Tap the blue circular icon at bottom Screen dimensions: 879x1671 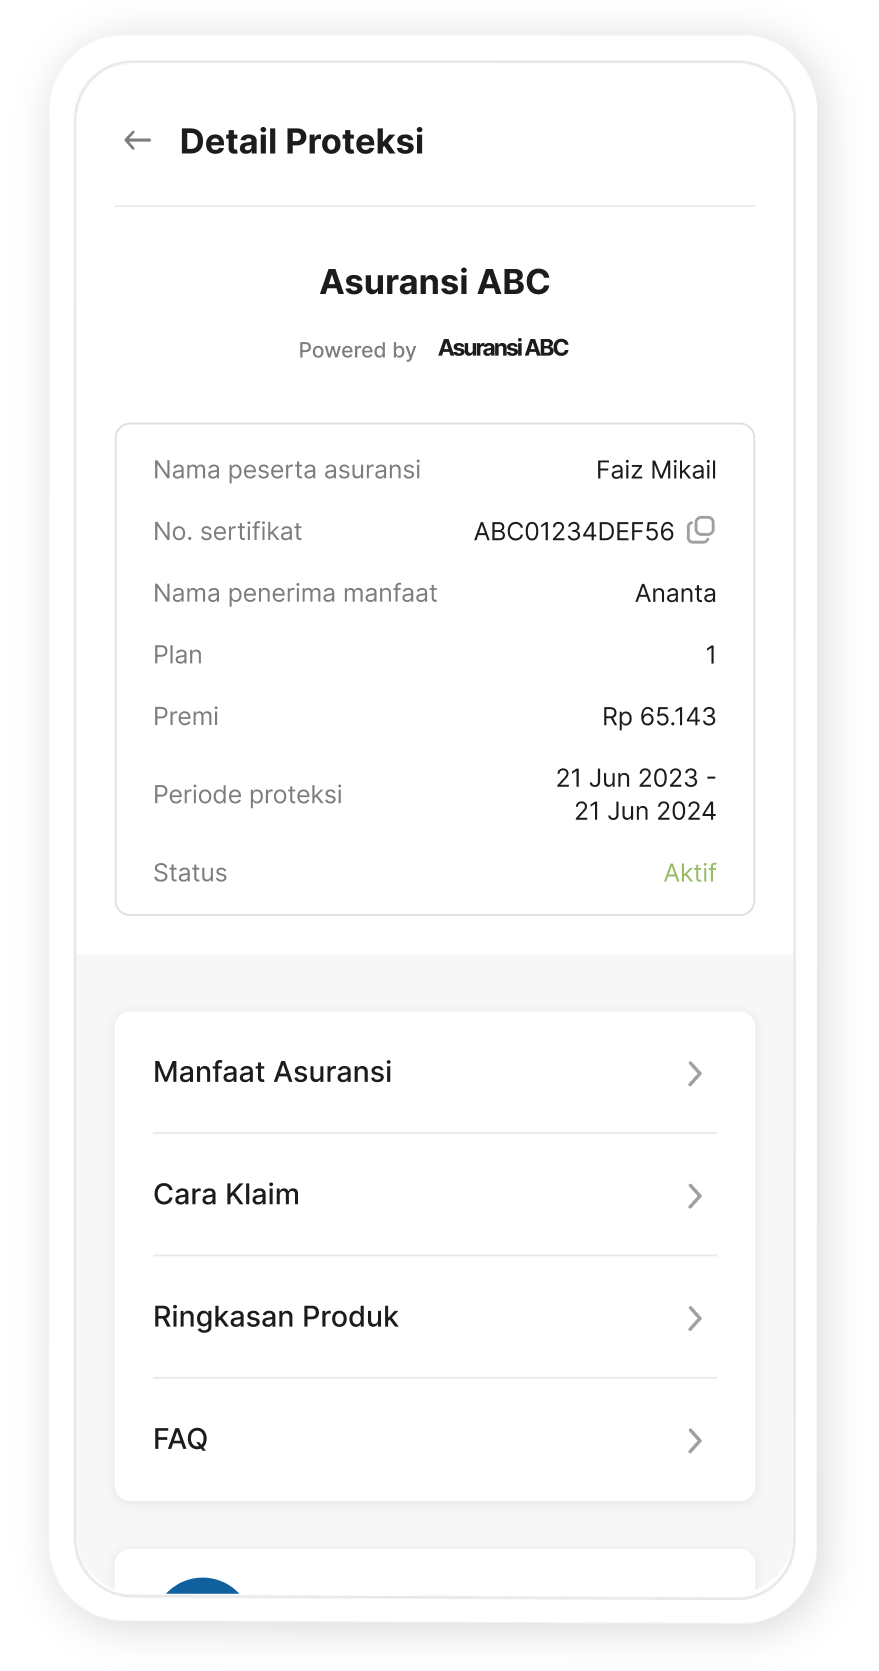(203, 1586)
